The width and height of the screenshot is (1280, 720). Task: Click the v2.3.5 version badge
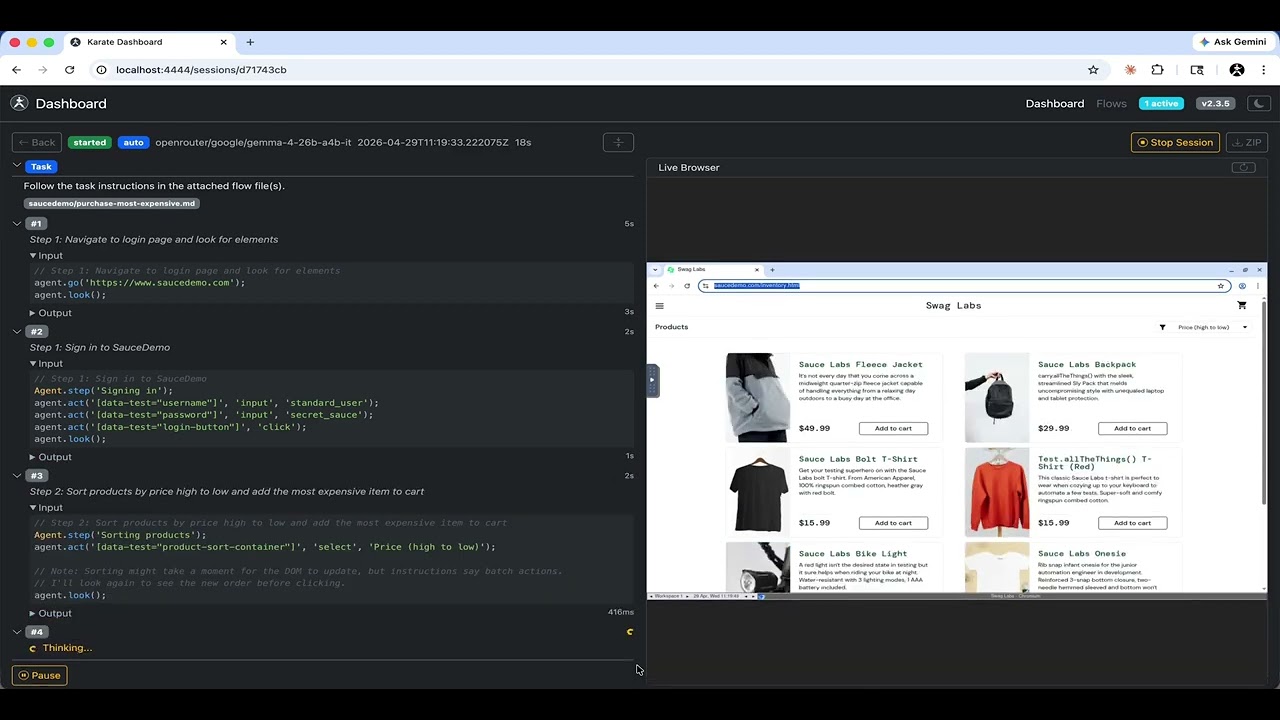pyautogui.click(x=1215, y=103)
